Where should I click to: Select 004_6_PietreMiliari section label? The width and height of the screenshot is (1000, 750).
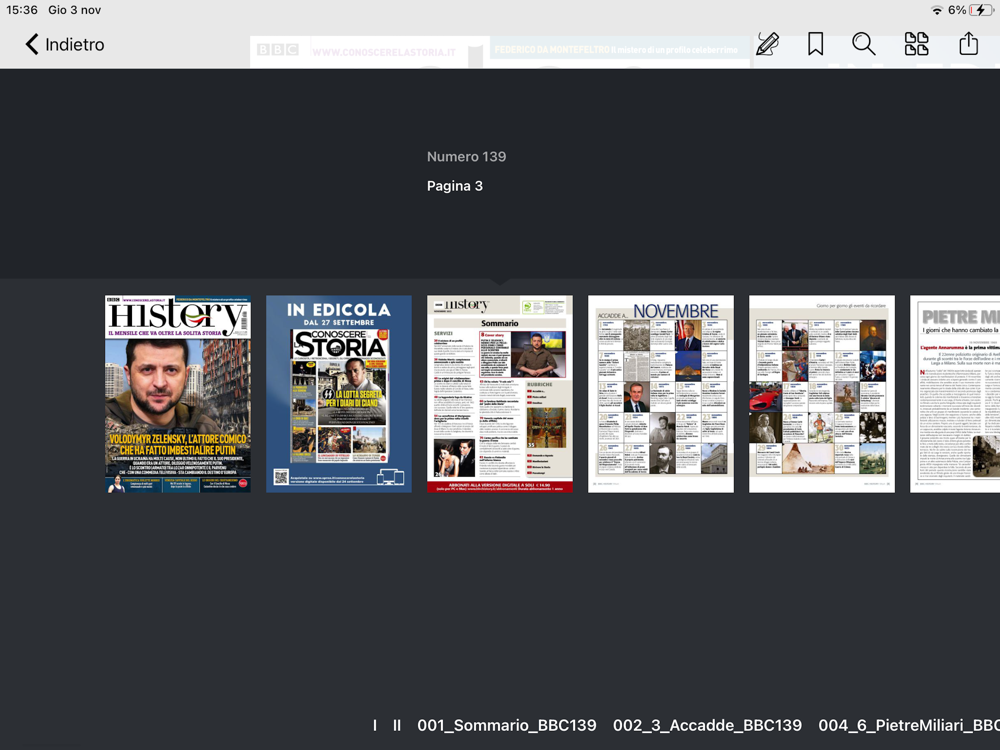pos(909,725)
